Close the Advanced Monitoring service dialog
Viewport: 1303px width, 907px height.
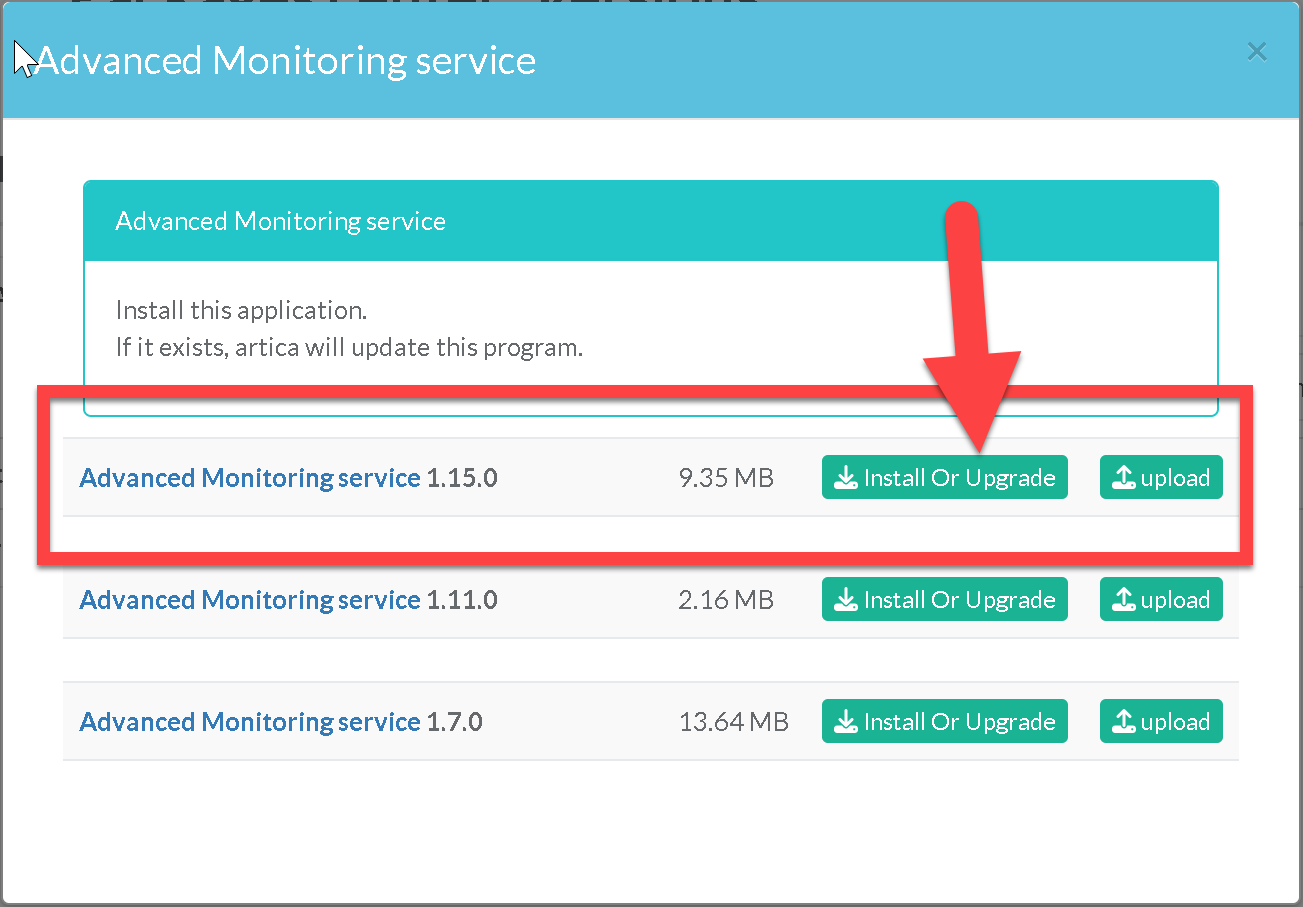coord(1257,52)
